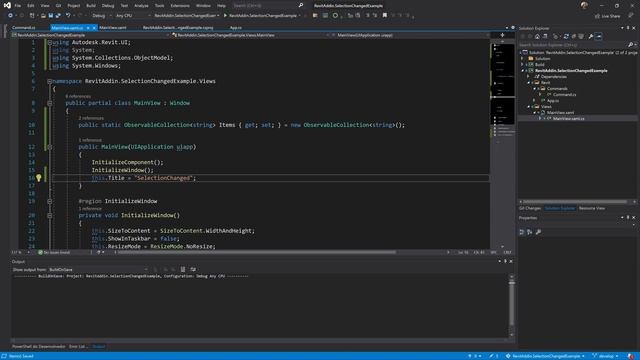Click the Clear All output icon
Screen dimensions: 640x360
[x=182, y=269]
